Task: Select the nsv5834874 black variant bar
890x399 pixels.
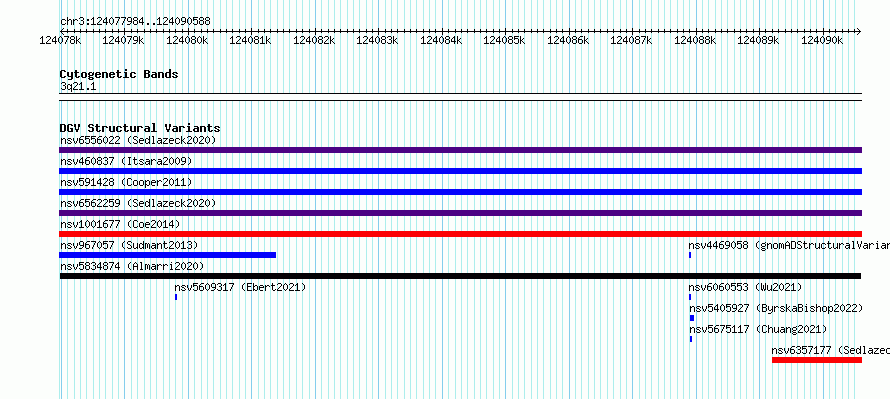Action: pyautogui.click(x=460, y=276)
